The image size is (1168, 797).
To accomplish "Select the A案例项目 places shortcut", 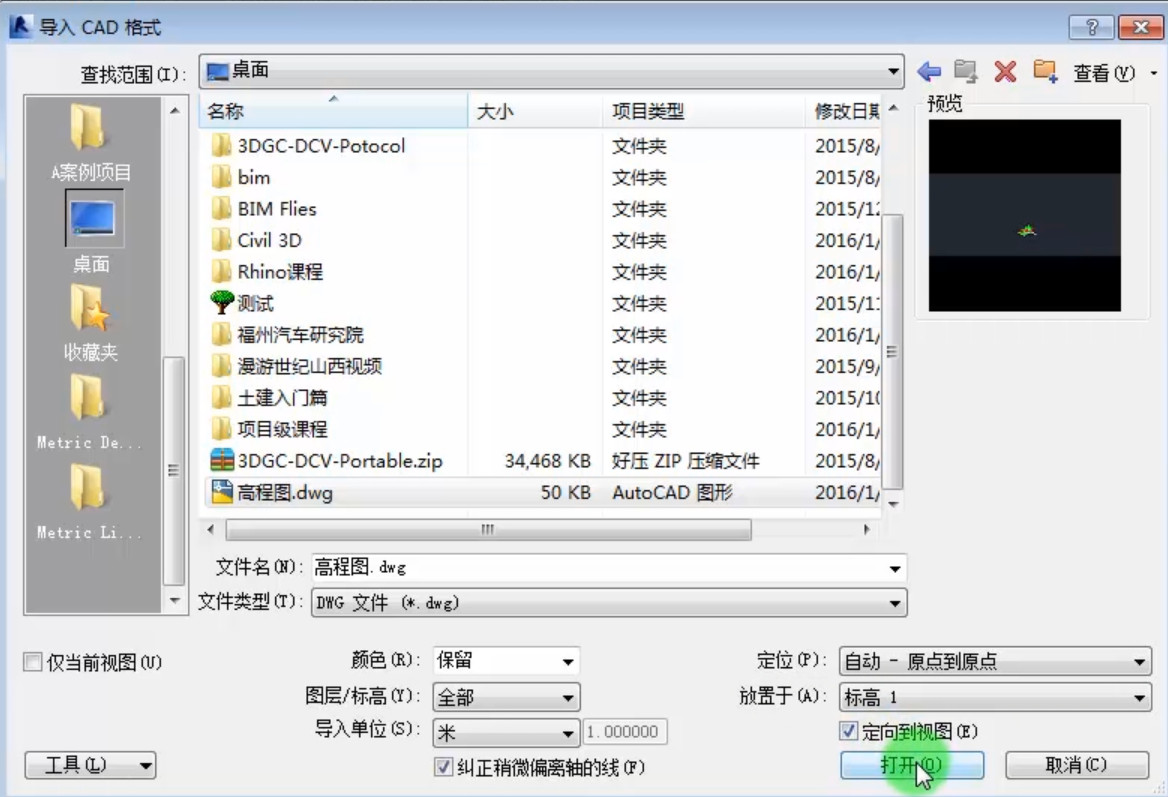I will 91,143.
